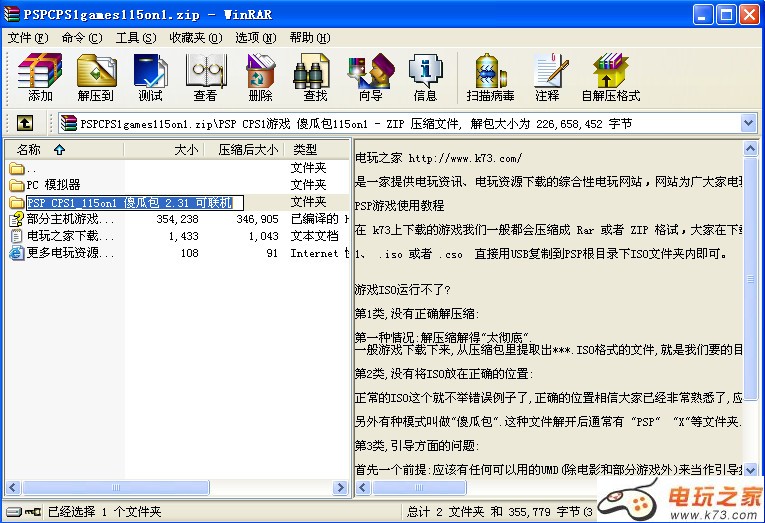The width and height of the screenshot is (765, 523).
Task: Open the 选项(N) menu
Action: click(x=256, y=38)
